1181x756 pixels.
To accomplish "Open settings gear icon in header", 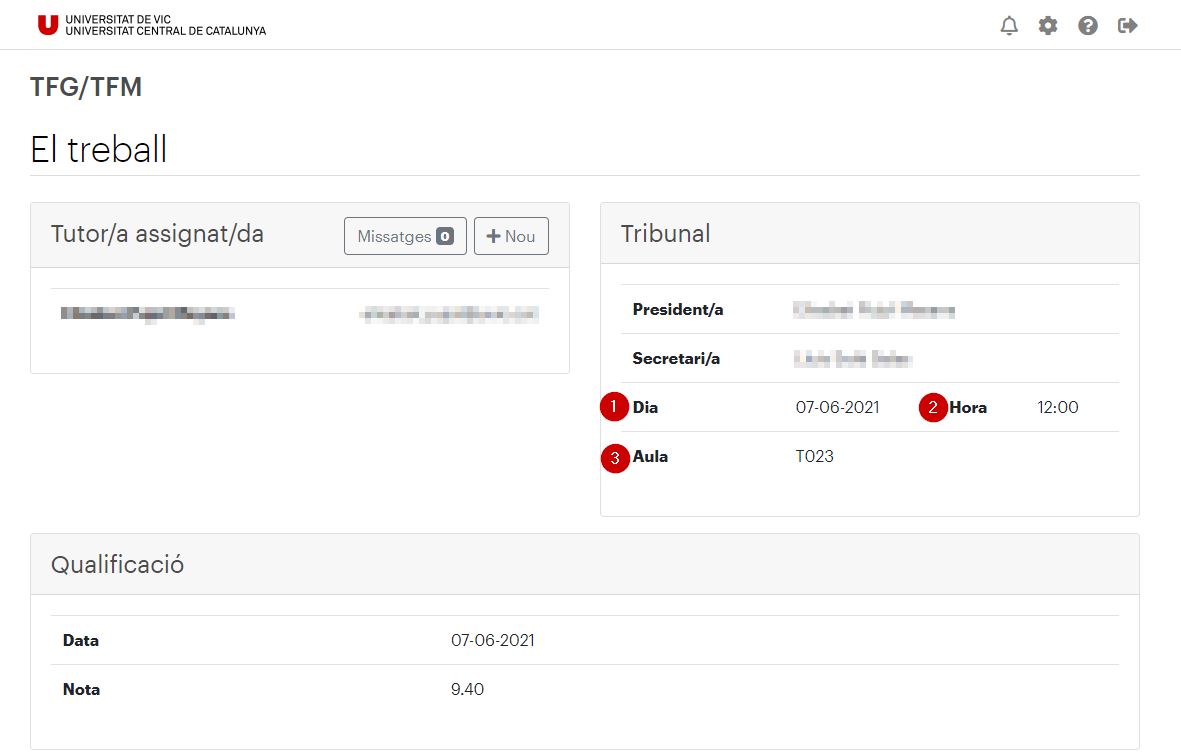I will [1048, 26].
